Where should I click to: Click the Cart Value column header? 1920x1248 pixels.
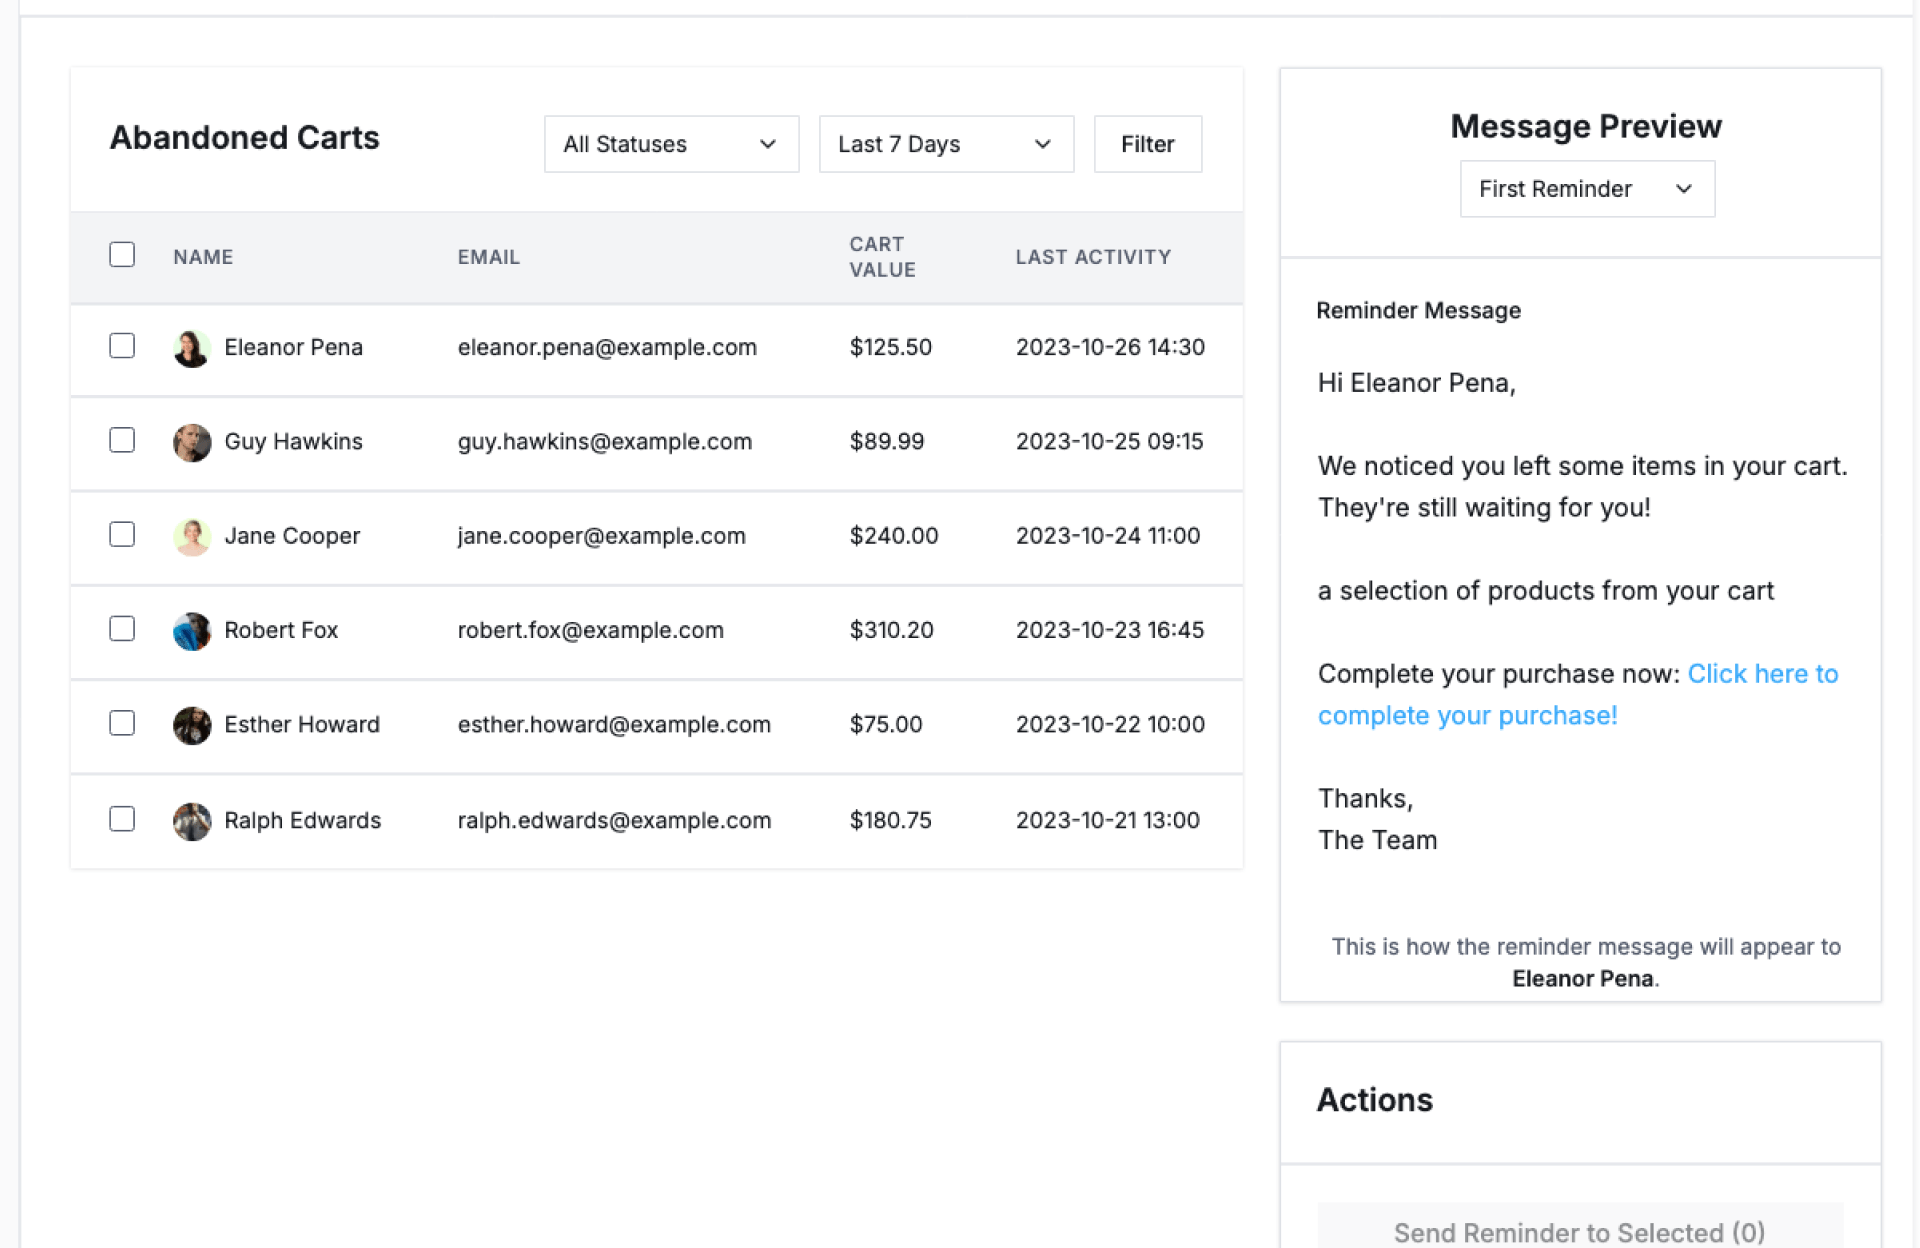click(x=882, y=257)
